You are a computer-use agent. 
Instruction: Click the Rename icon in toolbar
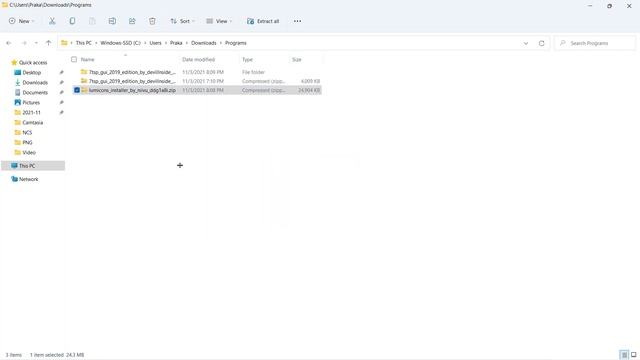pyautogui.click(x=112, y=21)
